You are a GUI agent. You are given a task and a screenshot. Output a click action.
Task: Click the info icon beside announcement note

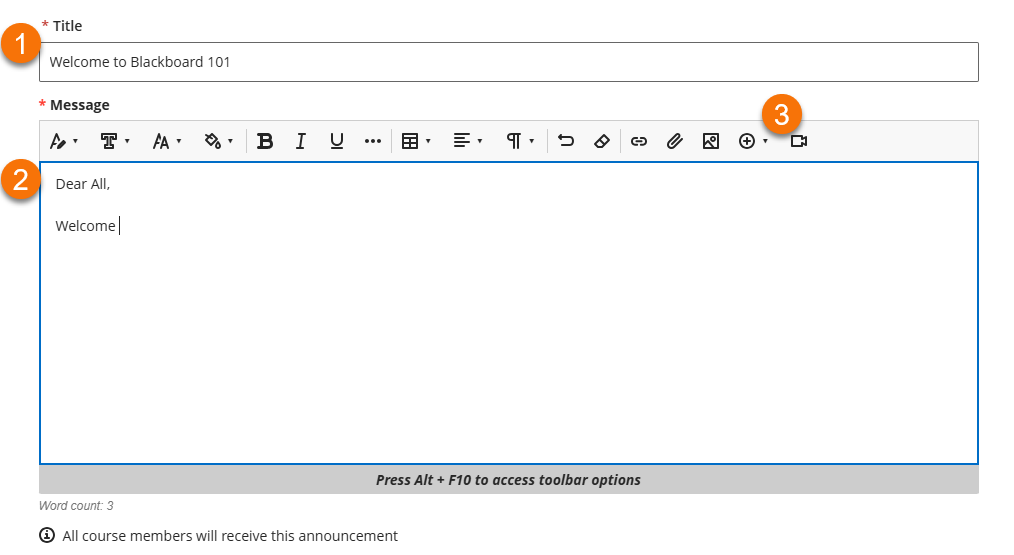[47, 535]
